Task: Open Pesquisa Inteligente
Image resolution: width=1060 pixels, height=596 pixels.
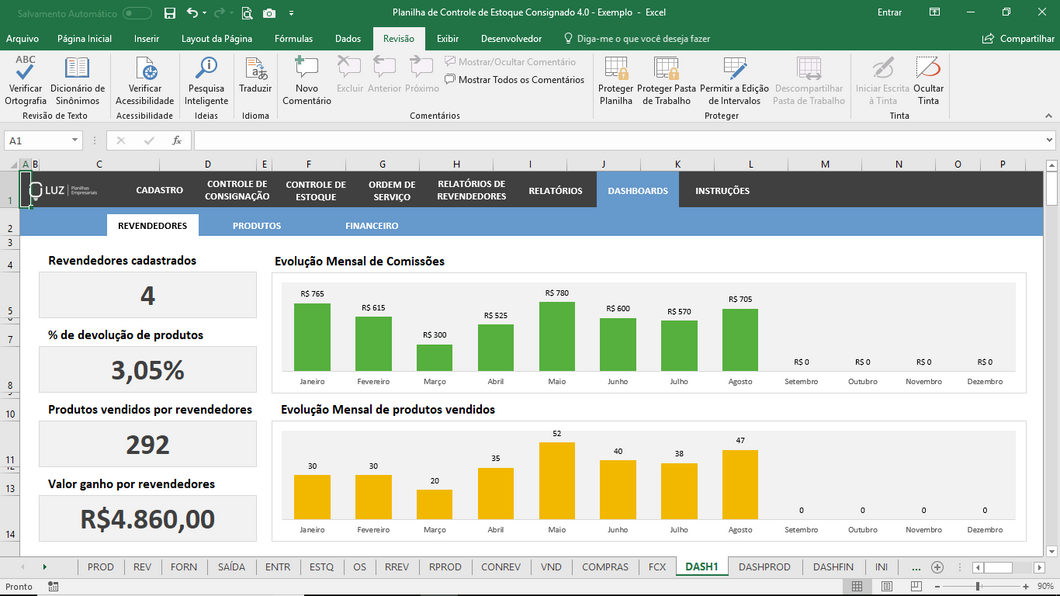Action: click(x=206, y=80)
